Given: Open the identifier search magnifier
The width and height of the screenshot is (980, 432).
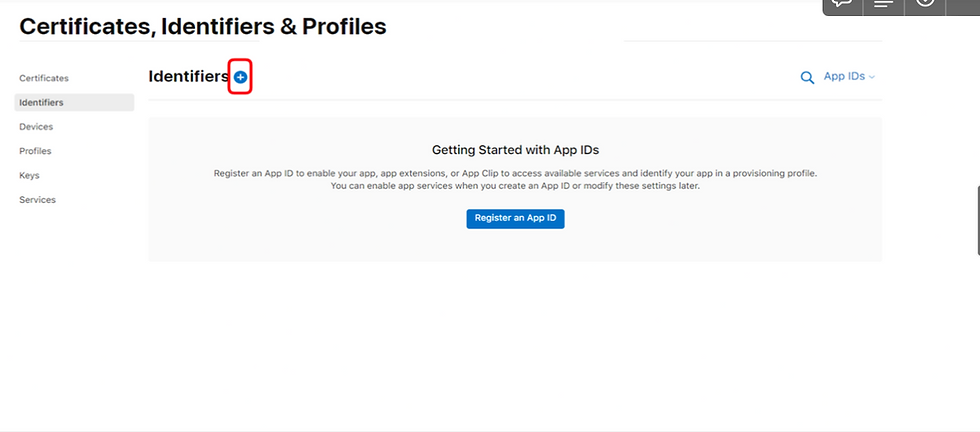Looking at the screenshot, I should coord(807,77).
